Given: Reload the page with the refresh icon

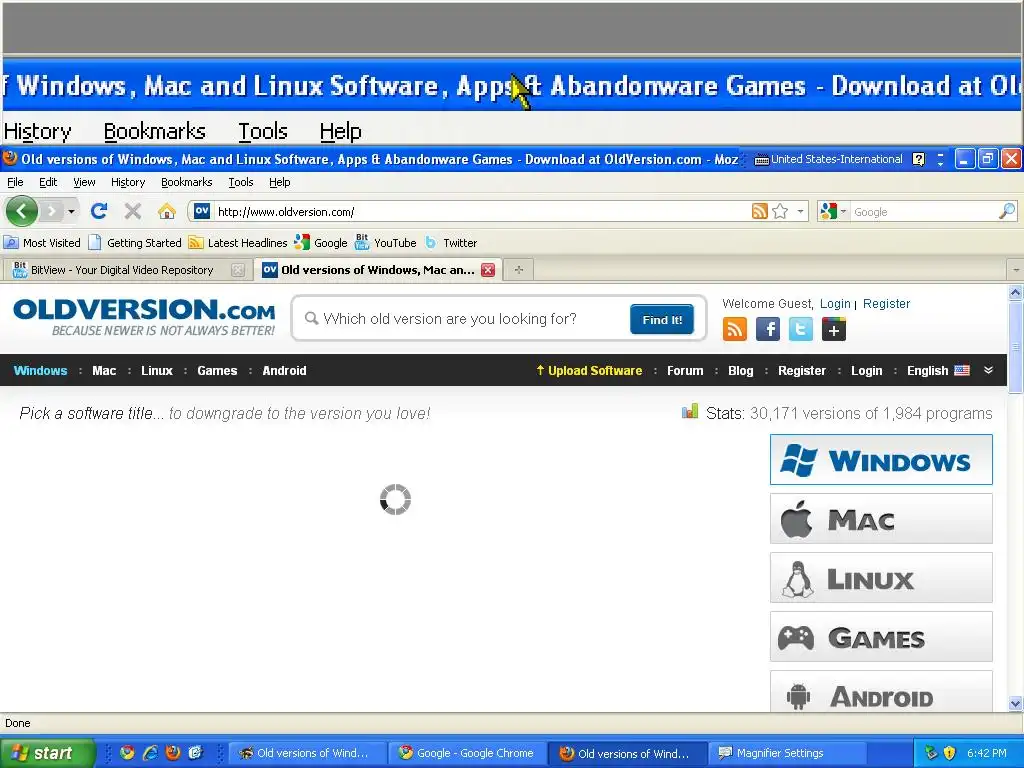Looking at the screenshot, I should tap(99, 211).
